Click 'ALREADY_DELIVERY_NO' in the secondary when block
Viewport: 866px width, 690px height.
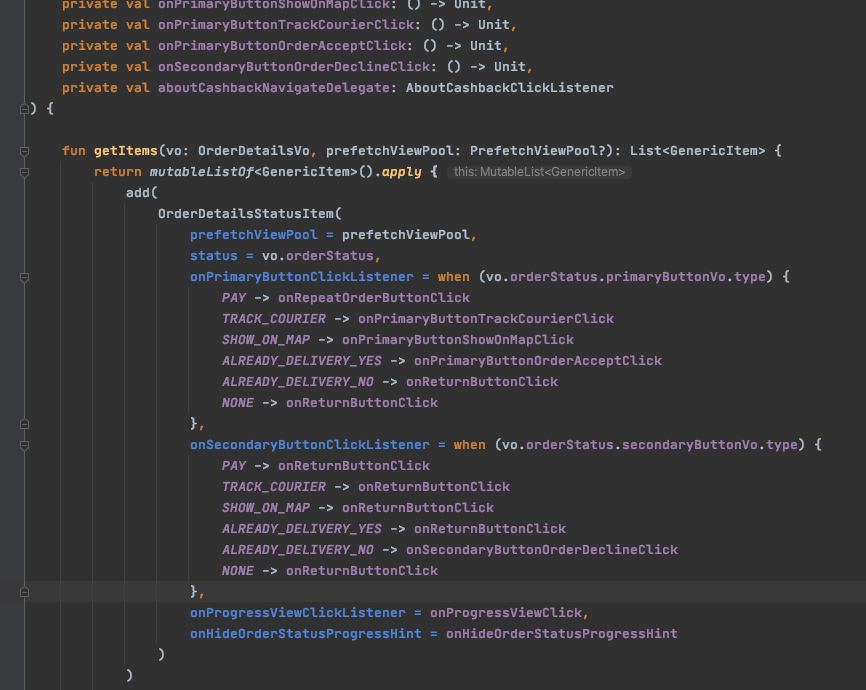[298, 550]
